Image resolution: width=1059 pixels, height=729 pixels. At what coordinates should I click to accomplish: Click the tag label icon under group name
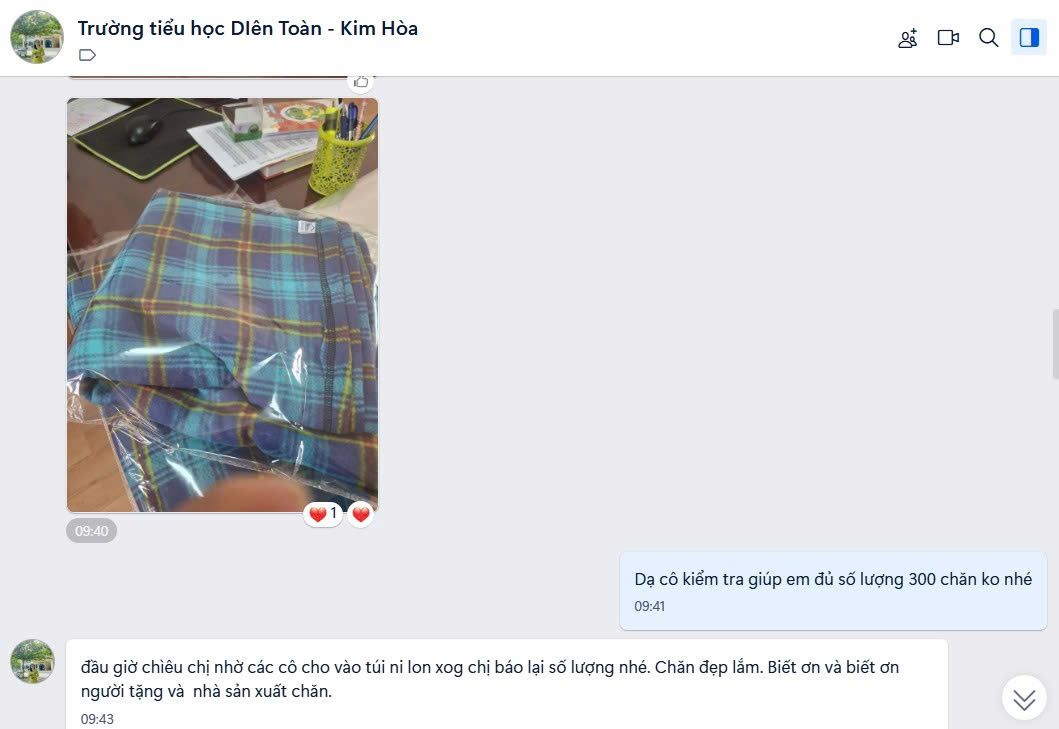point(87,55)
